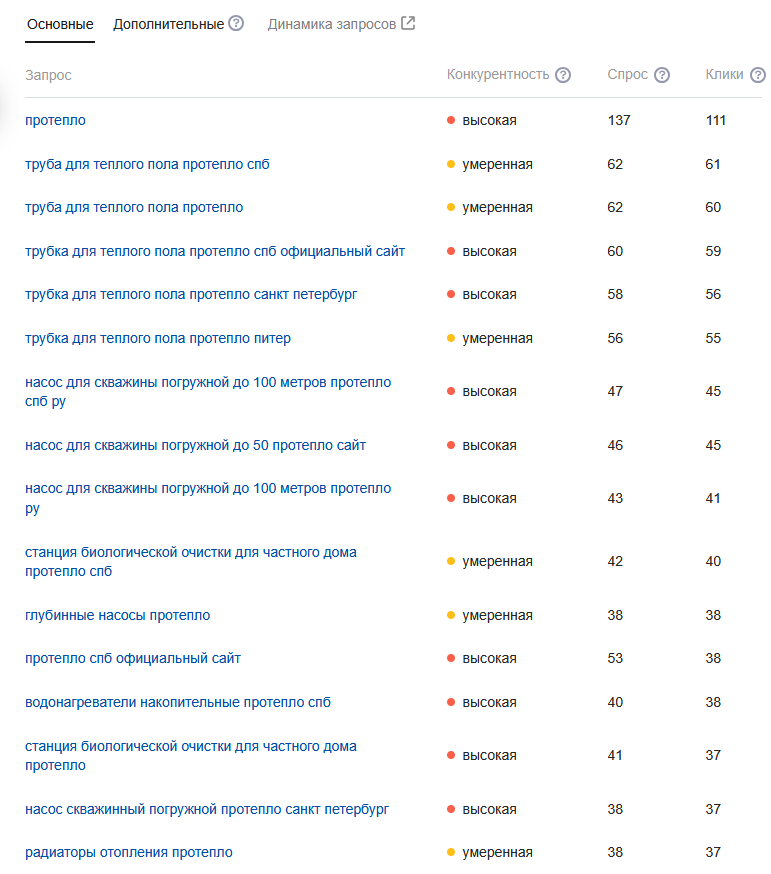Viewport: 771px width, 874px height.
Task: Select demand value 53 in официальный сайт row
Action: click(615, 658)
